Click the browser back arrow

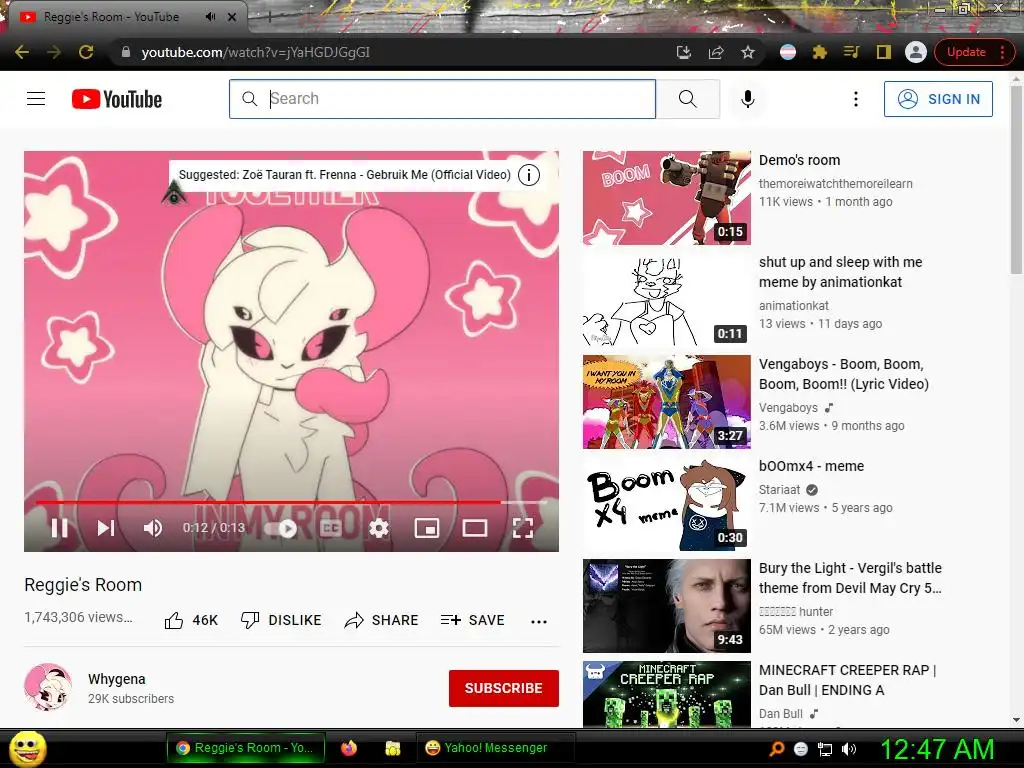[x=22, y=52]
